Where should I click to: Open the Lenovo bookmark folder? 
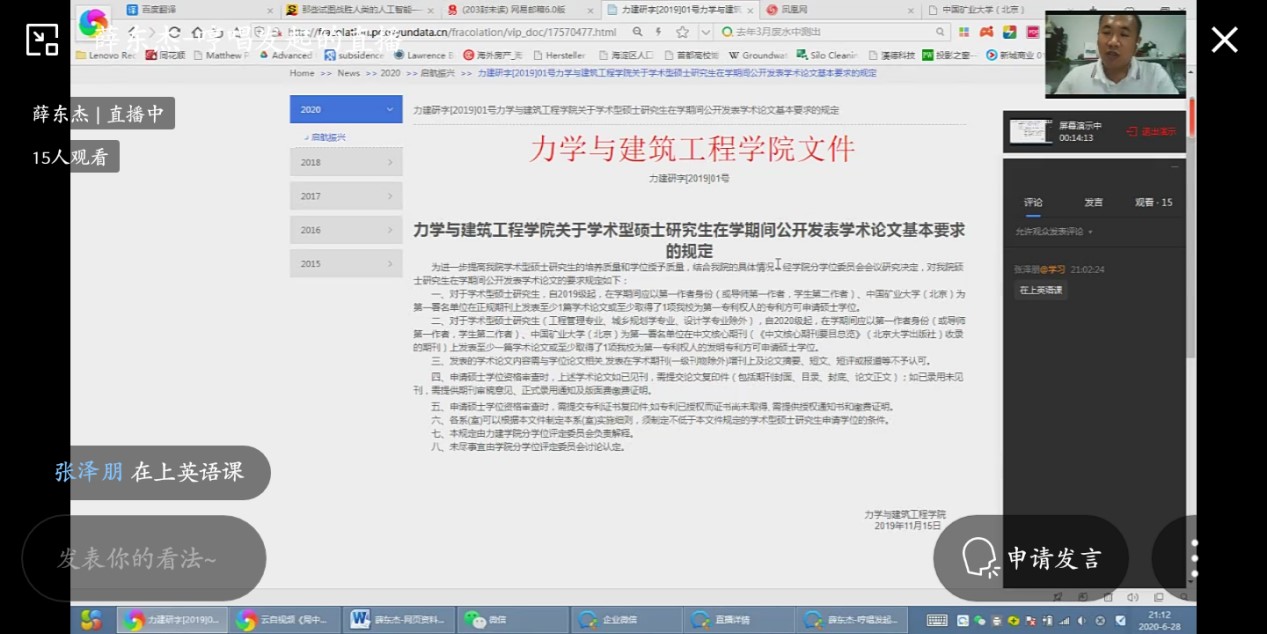click(106, 55)
